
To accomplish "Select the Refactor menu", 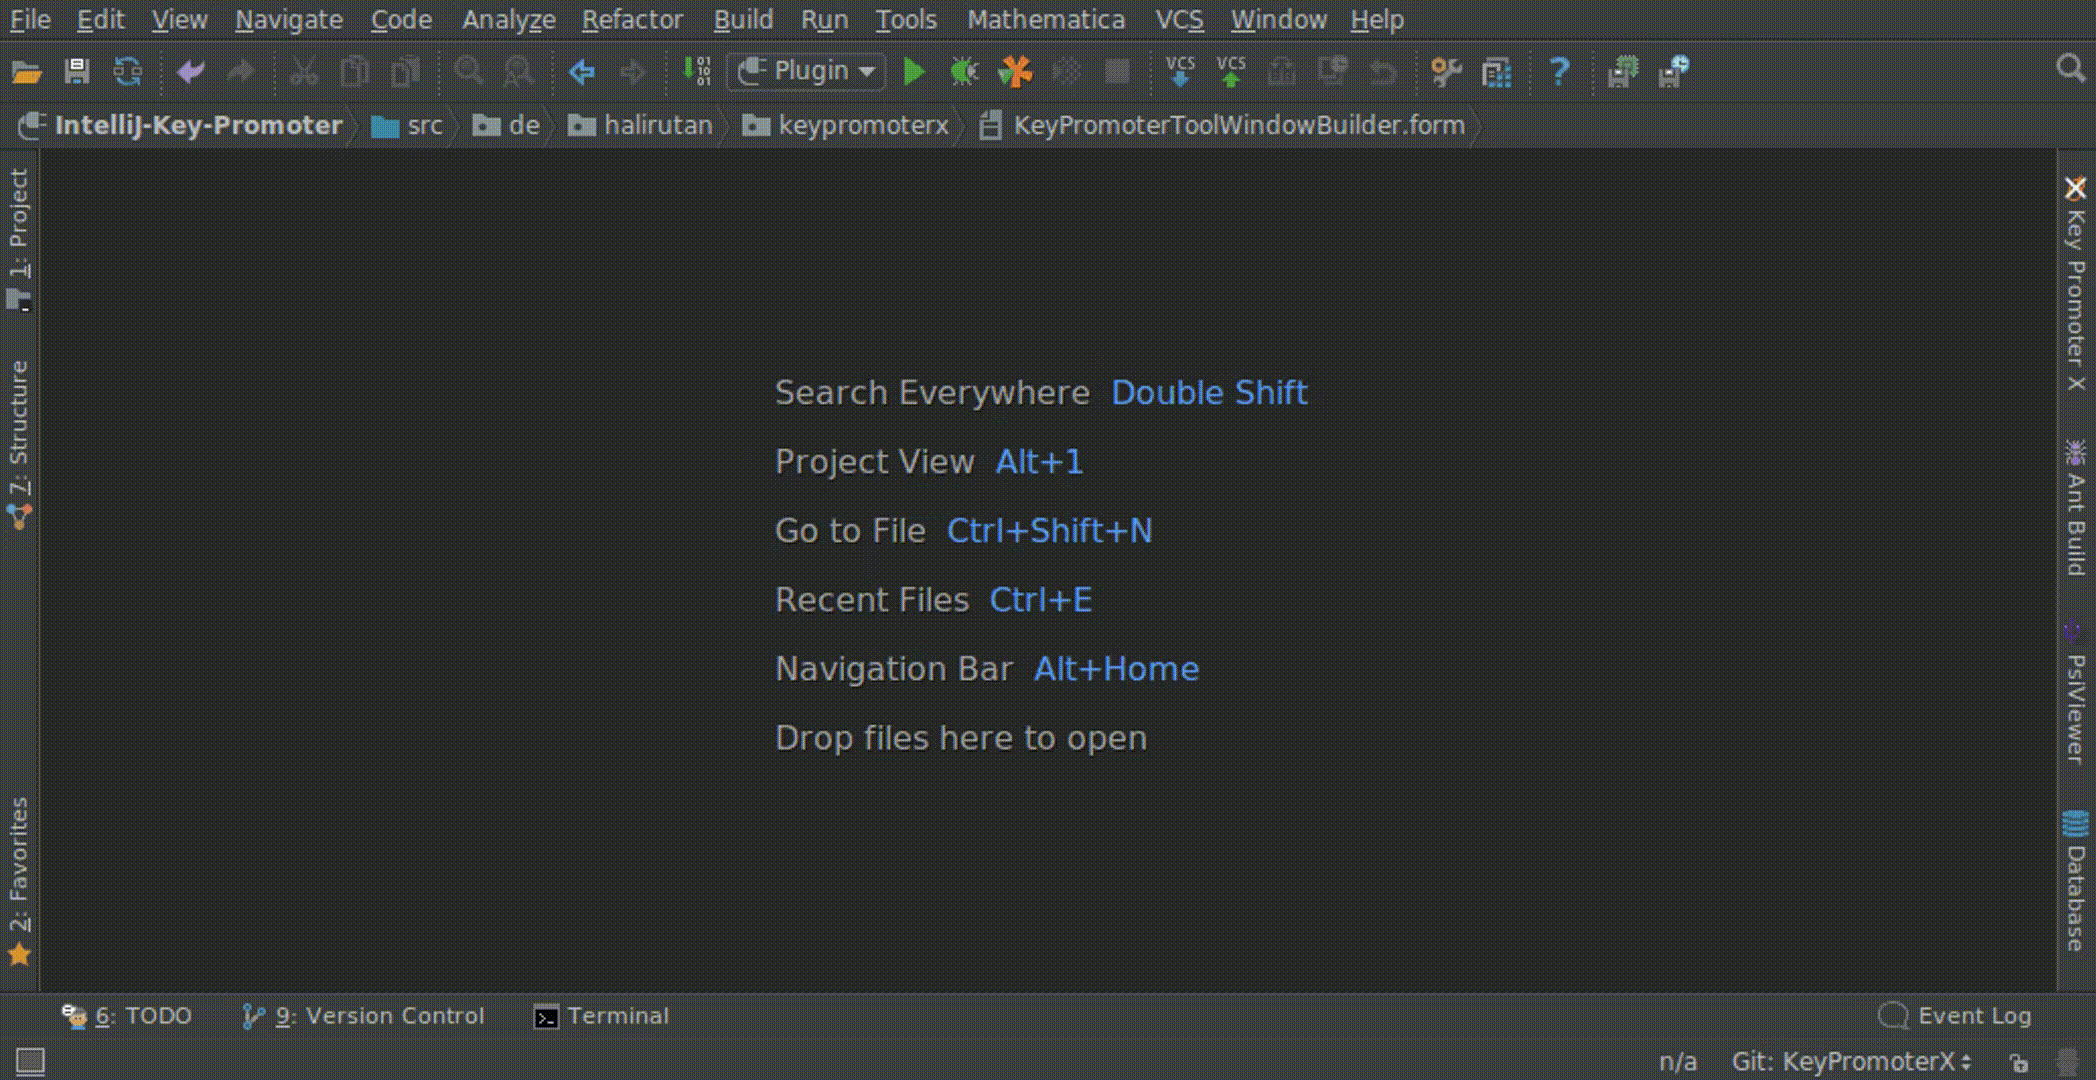I will click(x=632, y=18).
